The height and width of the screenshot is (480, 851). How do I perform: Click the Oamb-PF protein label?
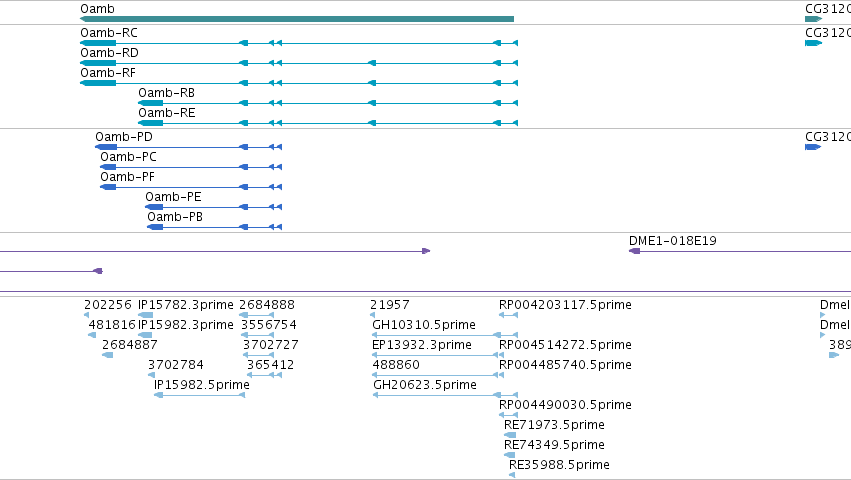pyautogui.click(x=127, y=177)
